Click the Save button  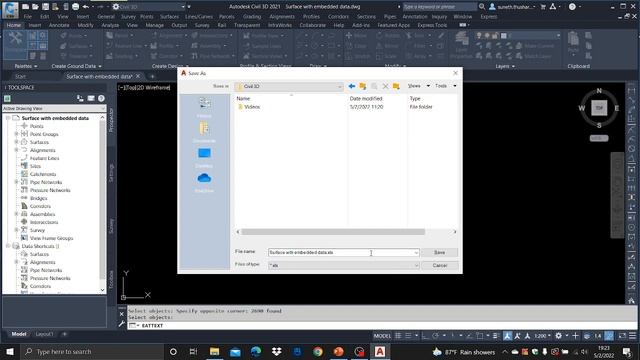click(x=440, y=252)
